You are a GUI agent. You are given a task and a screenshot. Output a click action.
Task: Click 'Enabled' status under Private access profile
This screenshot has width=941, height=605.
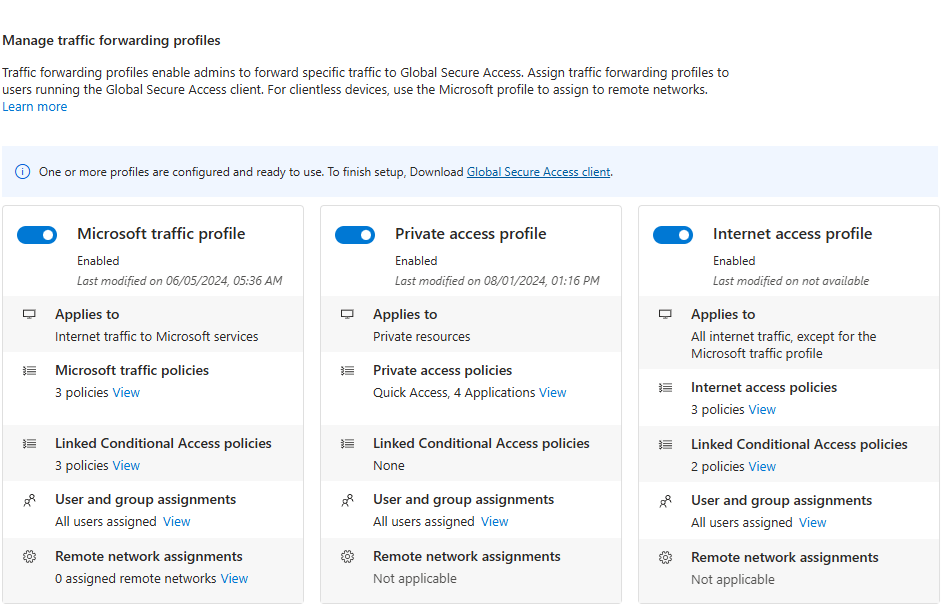416,261
